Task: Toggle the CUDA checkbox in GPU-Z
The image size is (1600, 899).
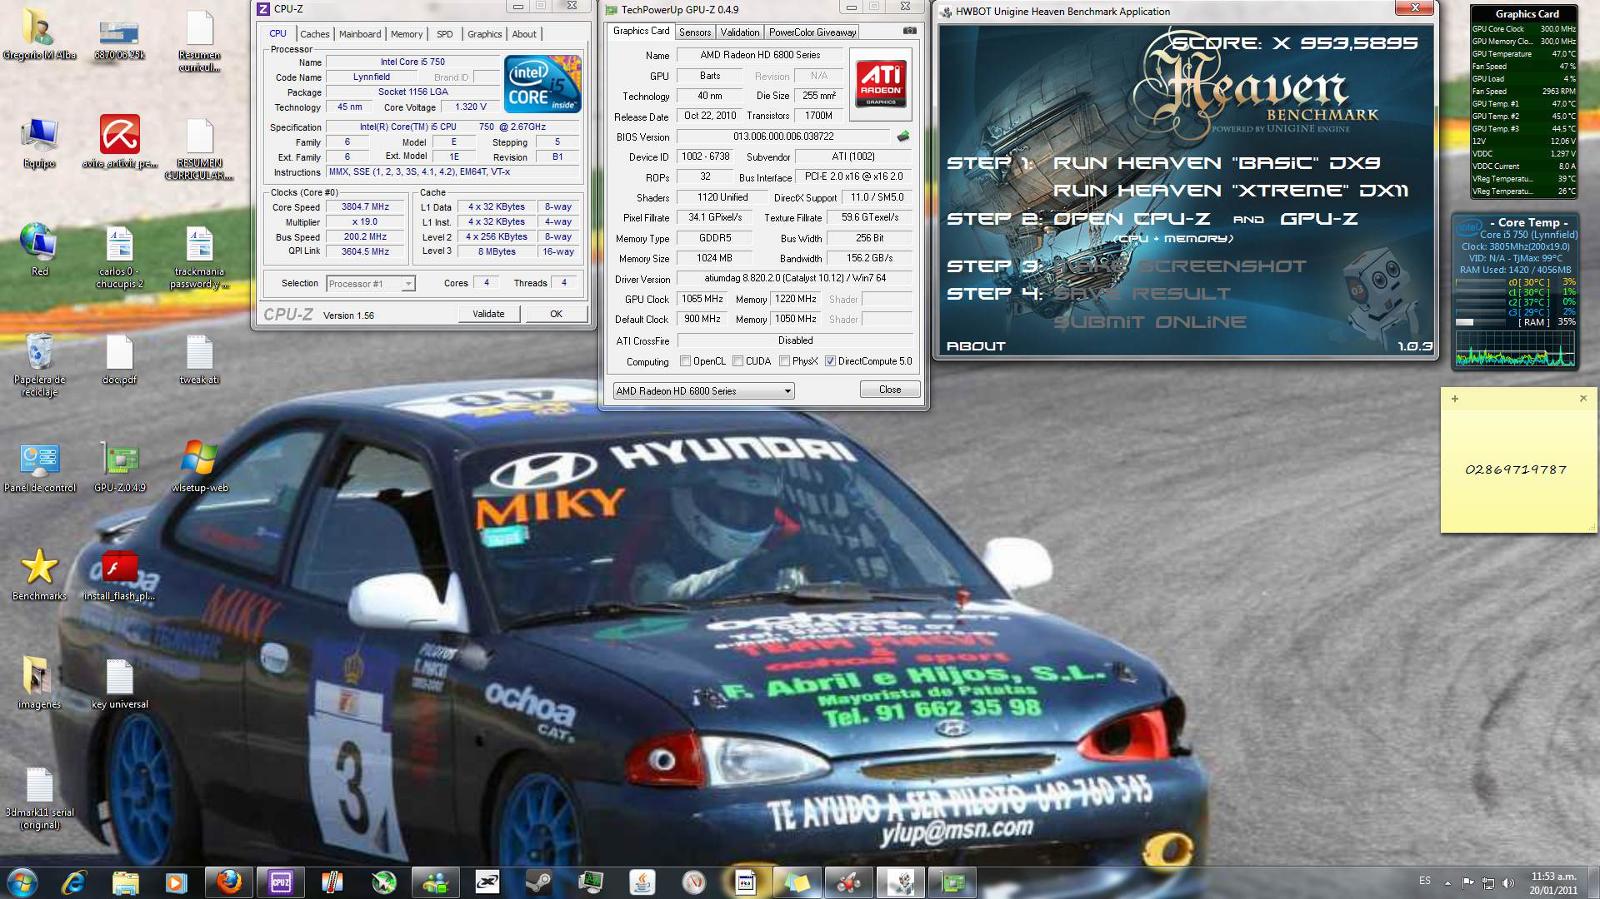Action: tap(737, 361)
